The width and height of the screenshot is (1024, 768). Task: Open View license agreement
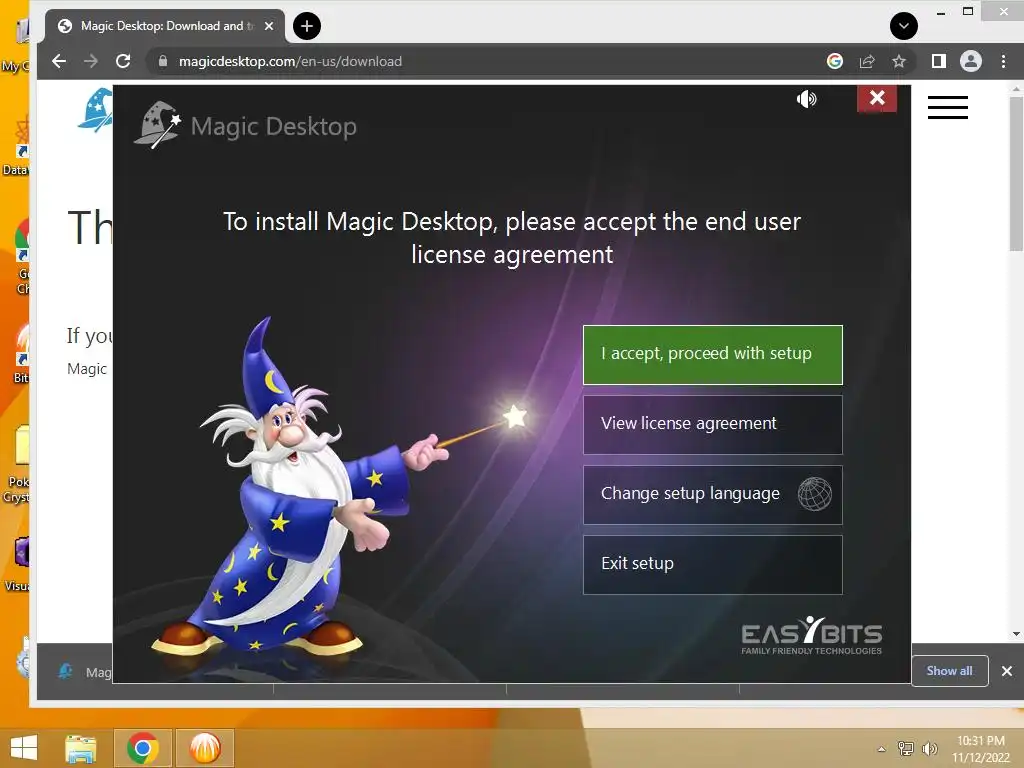click(712, 424)
